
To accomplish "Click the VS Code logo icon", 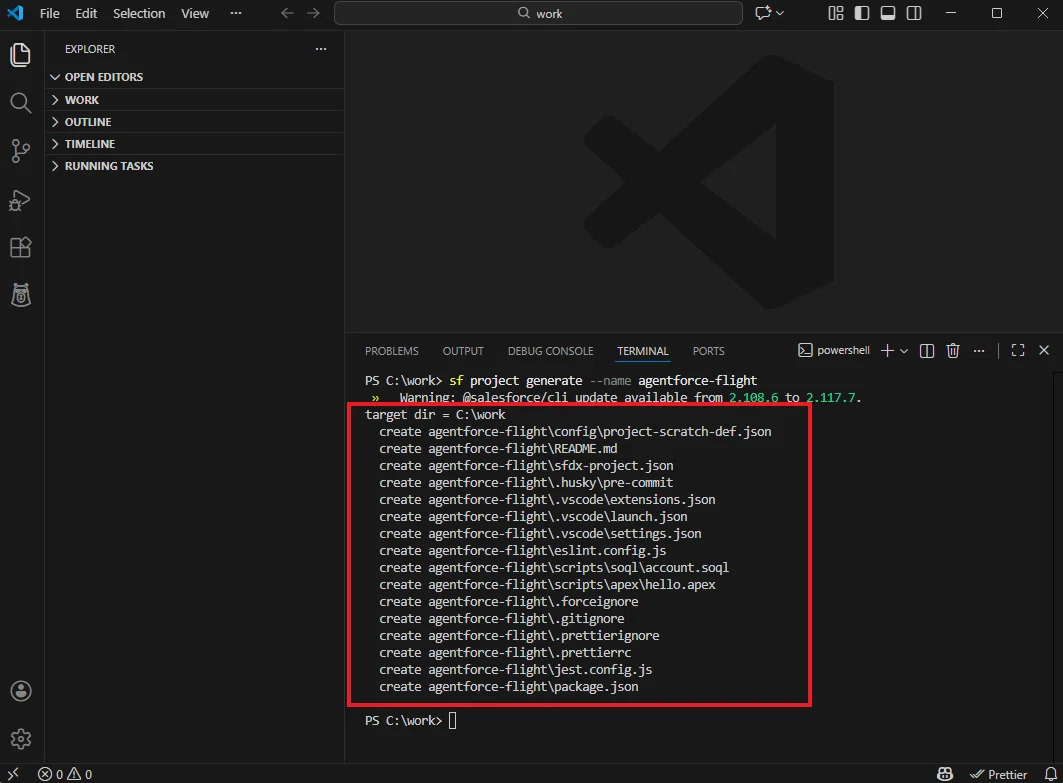I will coord(15,13).
